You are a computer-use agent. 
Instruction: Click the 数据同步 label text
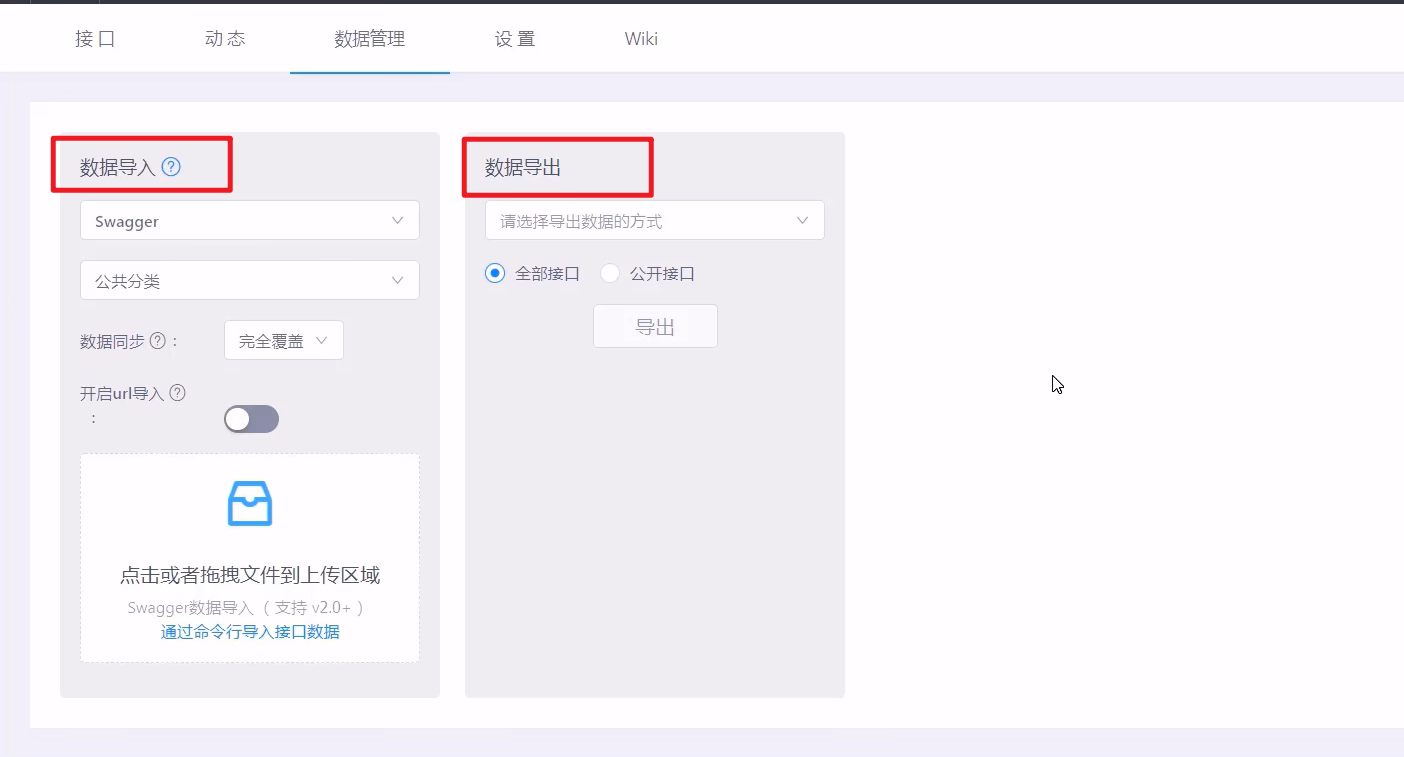(x=112, y=341)
